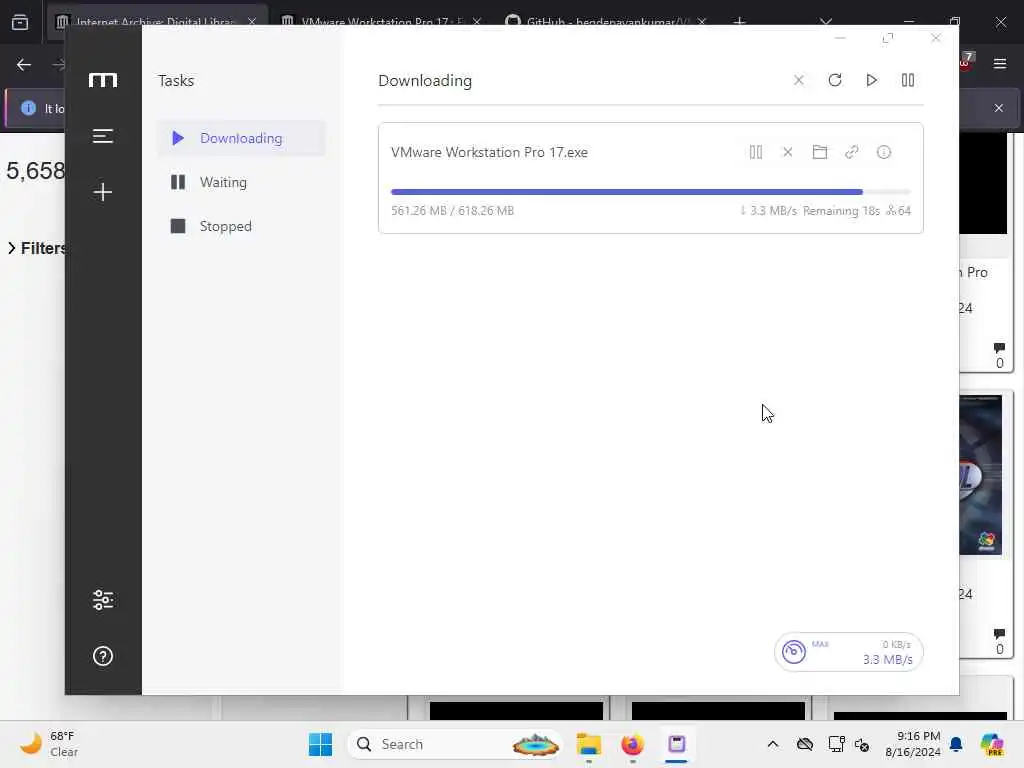The height and width of the screenshot is (768, 1024).
Task: Click the Motrix logo in the sidebar
Action: click(x=103, y=80)
